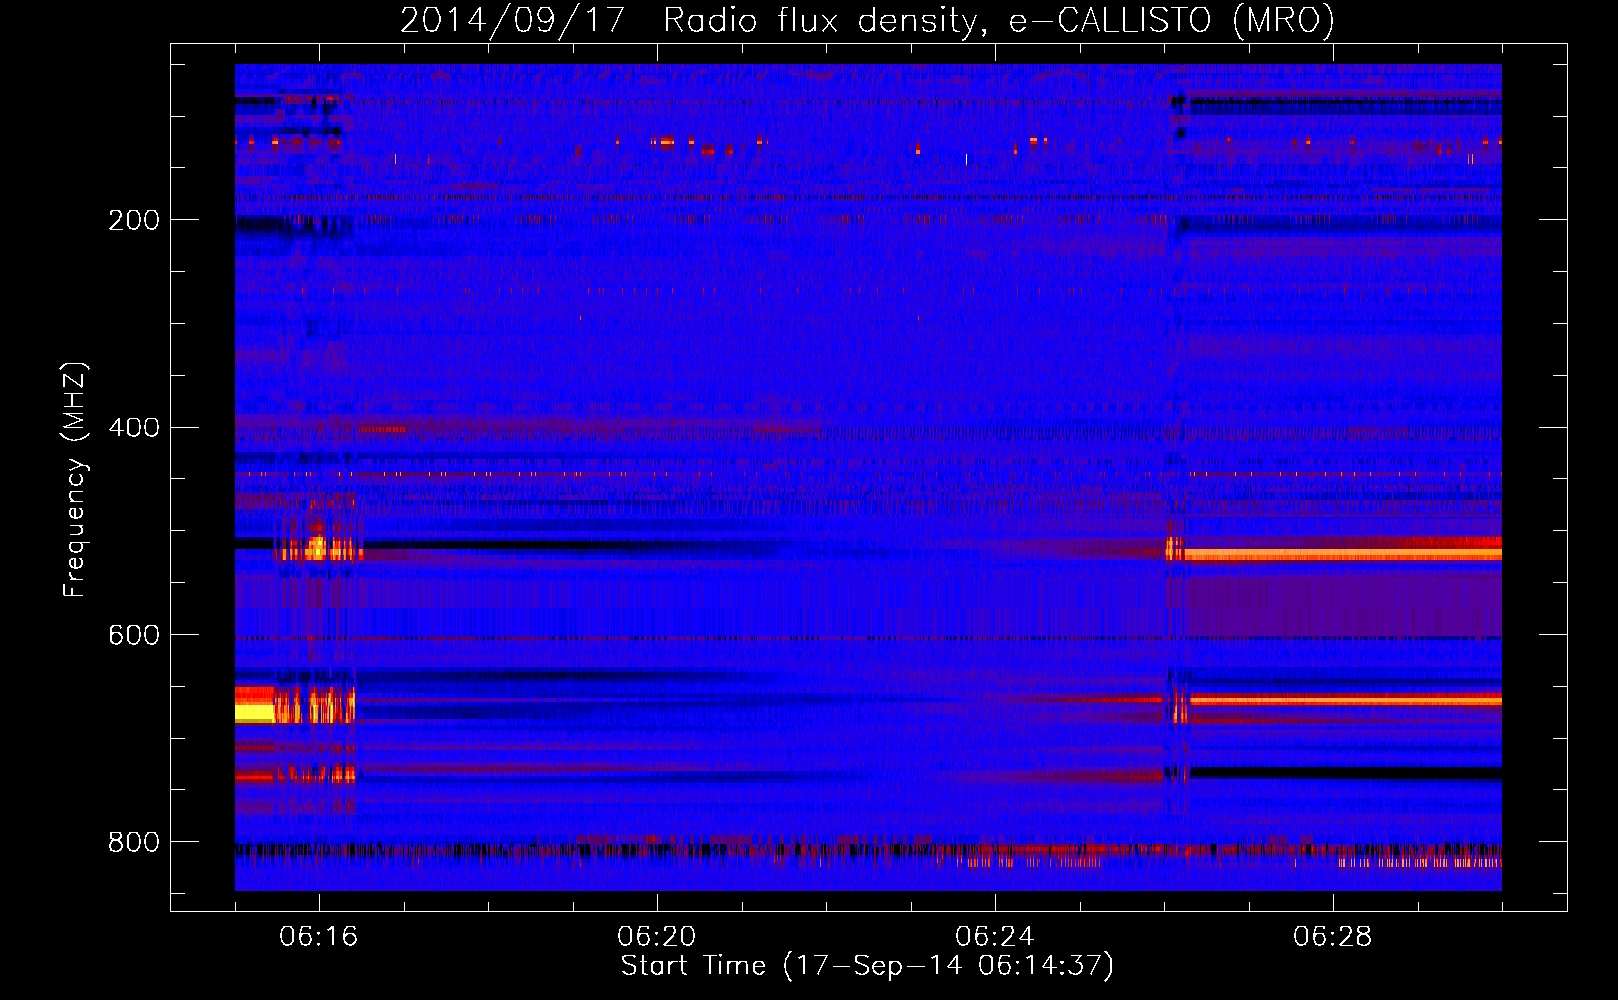Click the 'Start Time (17-Sep-14 06:14:37)' label
This screenshot has height=1000, width=1618.
click(x=867, y=966)
